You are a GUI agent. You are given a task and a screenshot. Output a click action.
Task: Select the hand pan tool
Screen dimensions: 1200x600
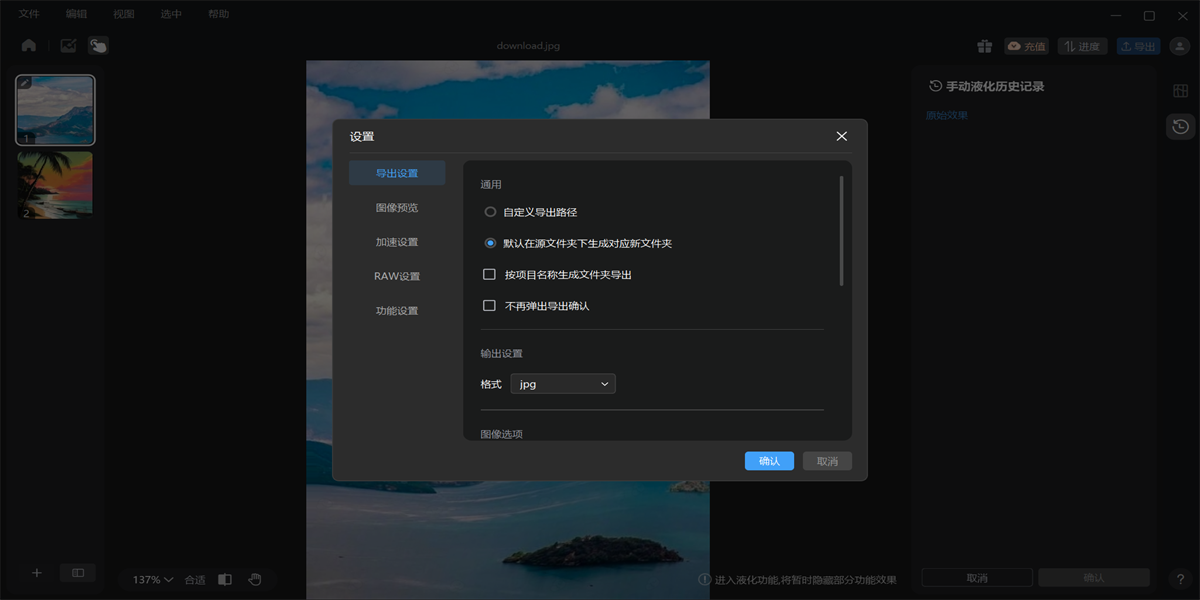[255, 579]
